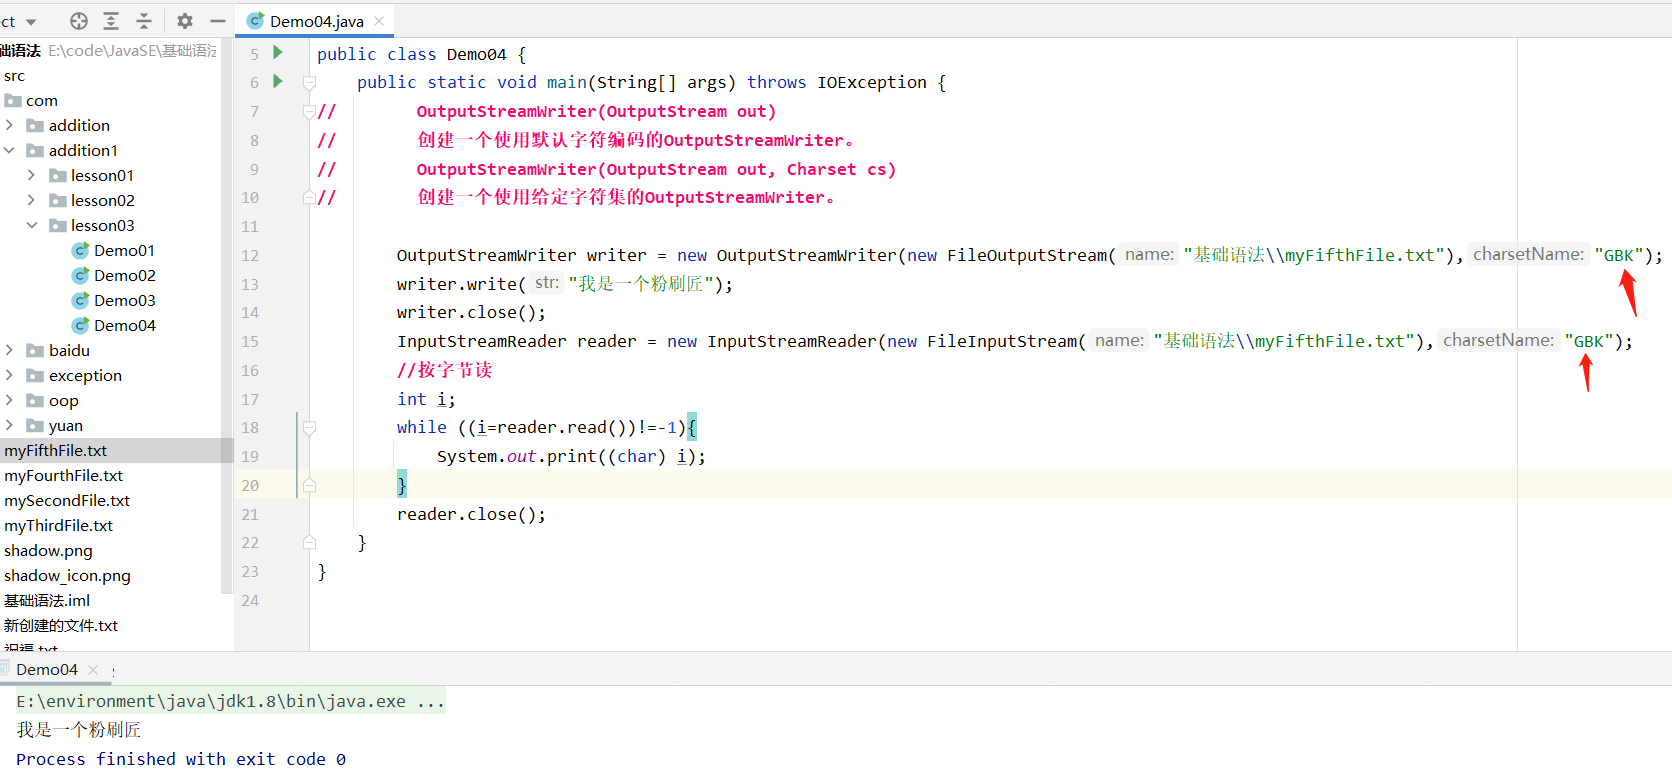Open the Demo01 class file
The image size is (1672, 771).
[x=124, y=250]
